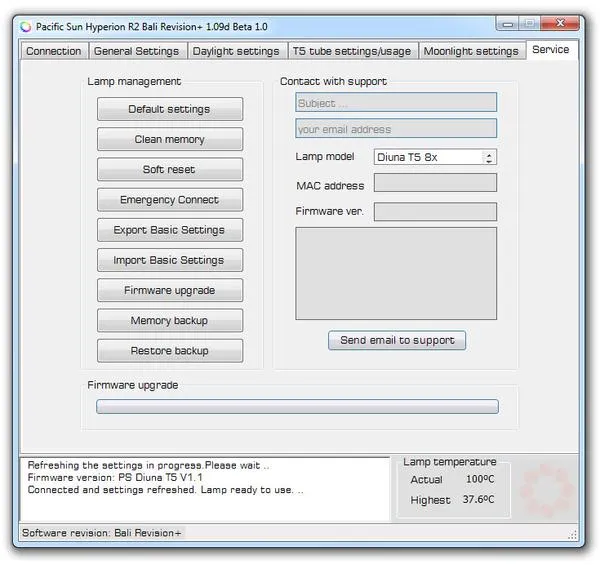Go to T5 tube settings/usage tab
600x569 pixels.
pyautogui.click(x=352, y=51)
